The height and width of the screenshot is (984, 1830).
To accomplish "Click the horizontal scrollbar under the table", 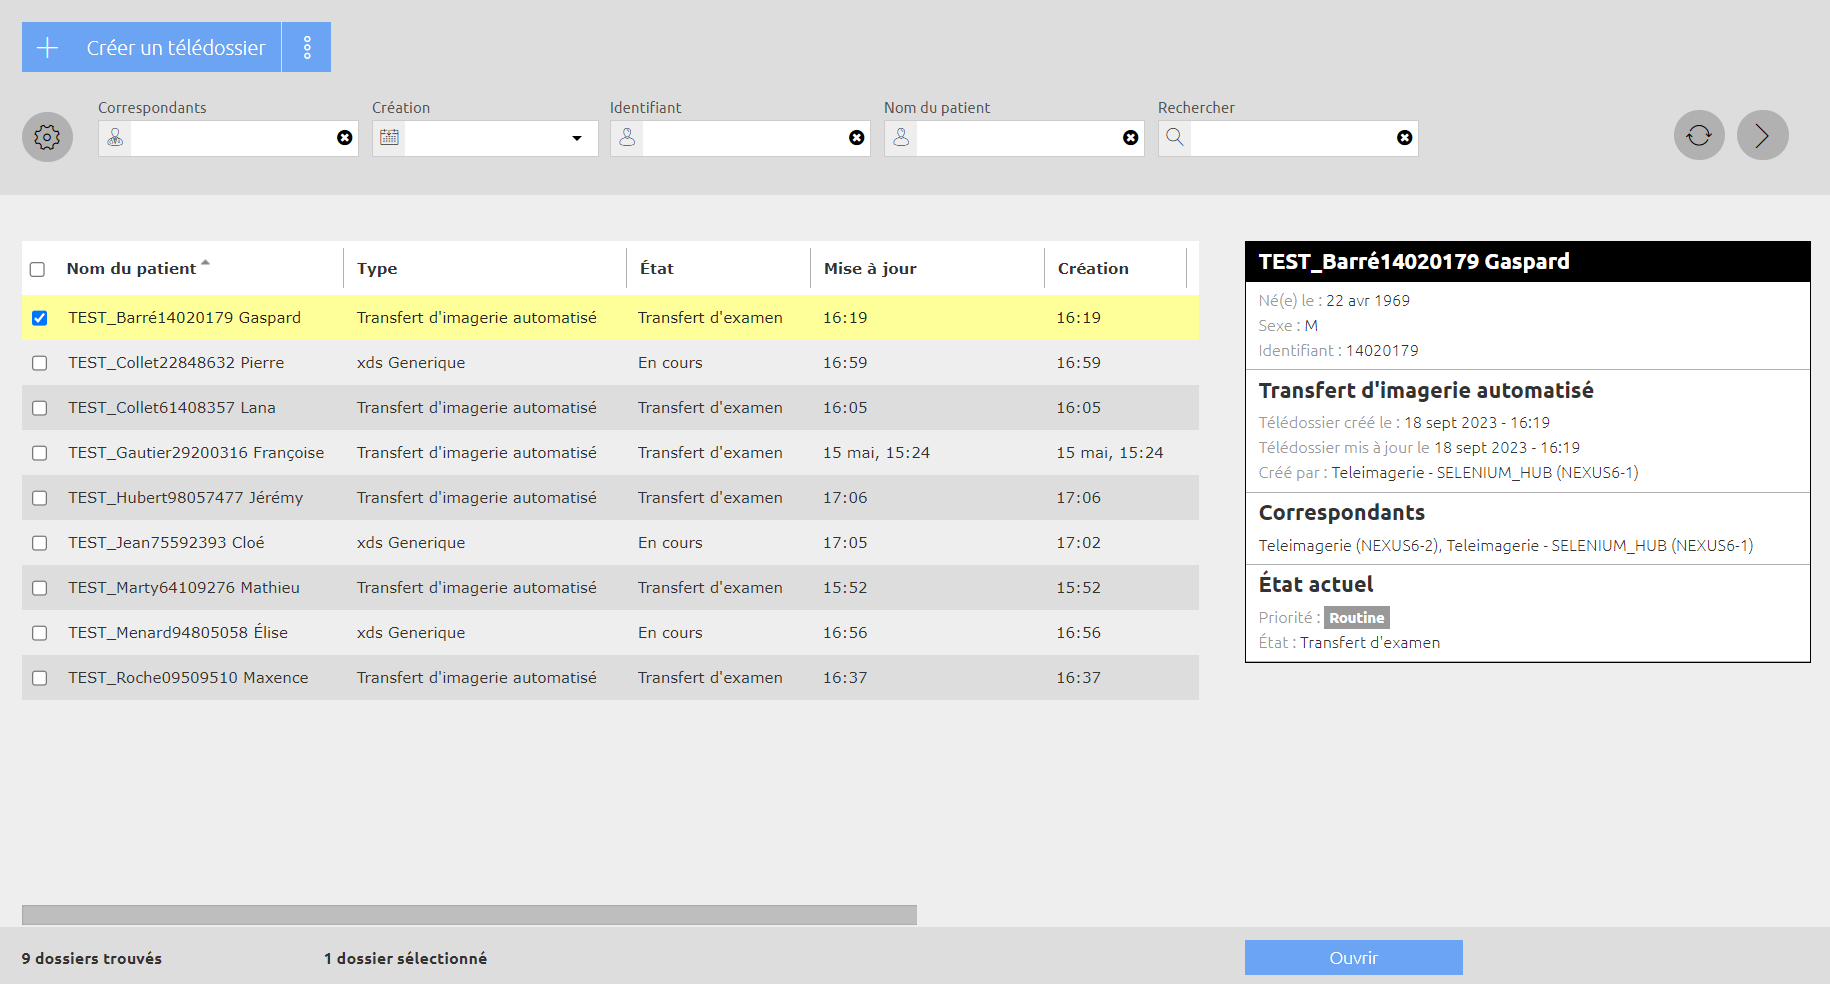I will point(469,915).
